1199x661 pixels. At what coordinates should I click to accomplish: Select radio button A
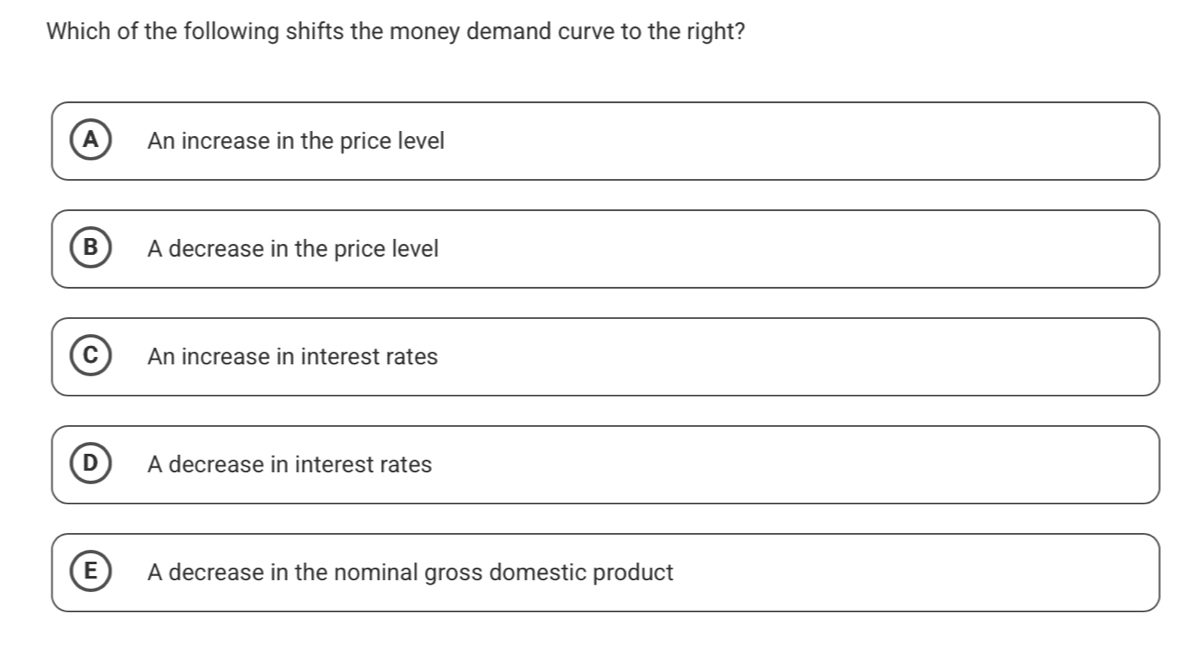pos(91,141)
